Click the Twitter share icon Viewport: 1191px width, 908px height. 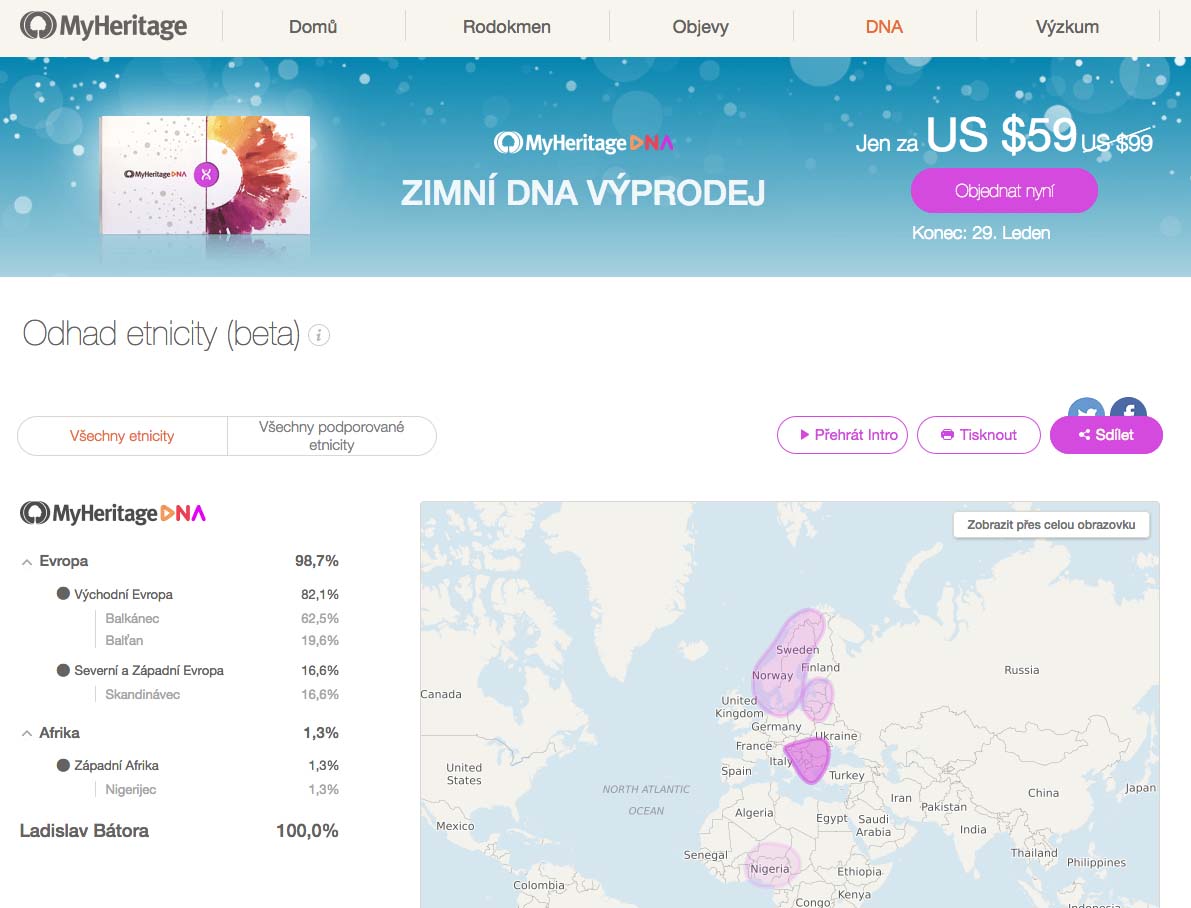tap(1085, 407)
